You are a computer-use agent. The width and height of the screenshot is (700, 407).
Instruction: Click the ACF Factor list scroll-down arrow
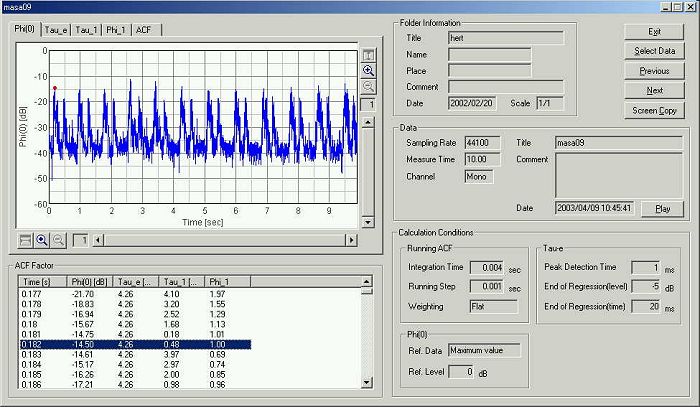point(367,382)
